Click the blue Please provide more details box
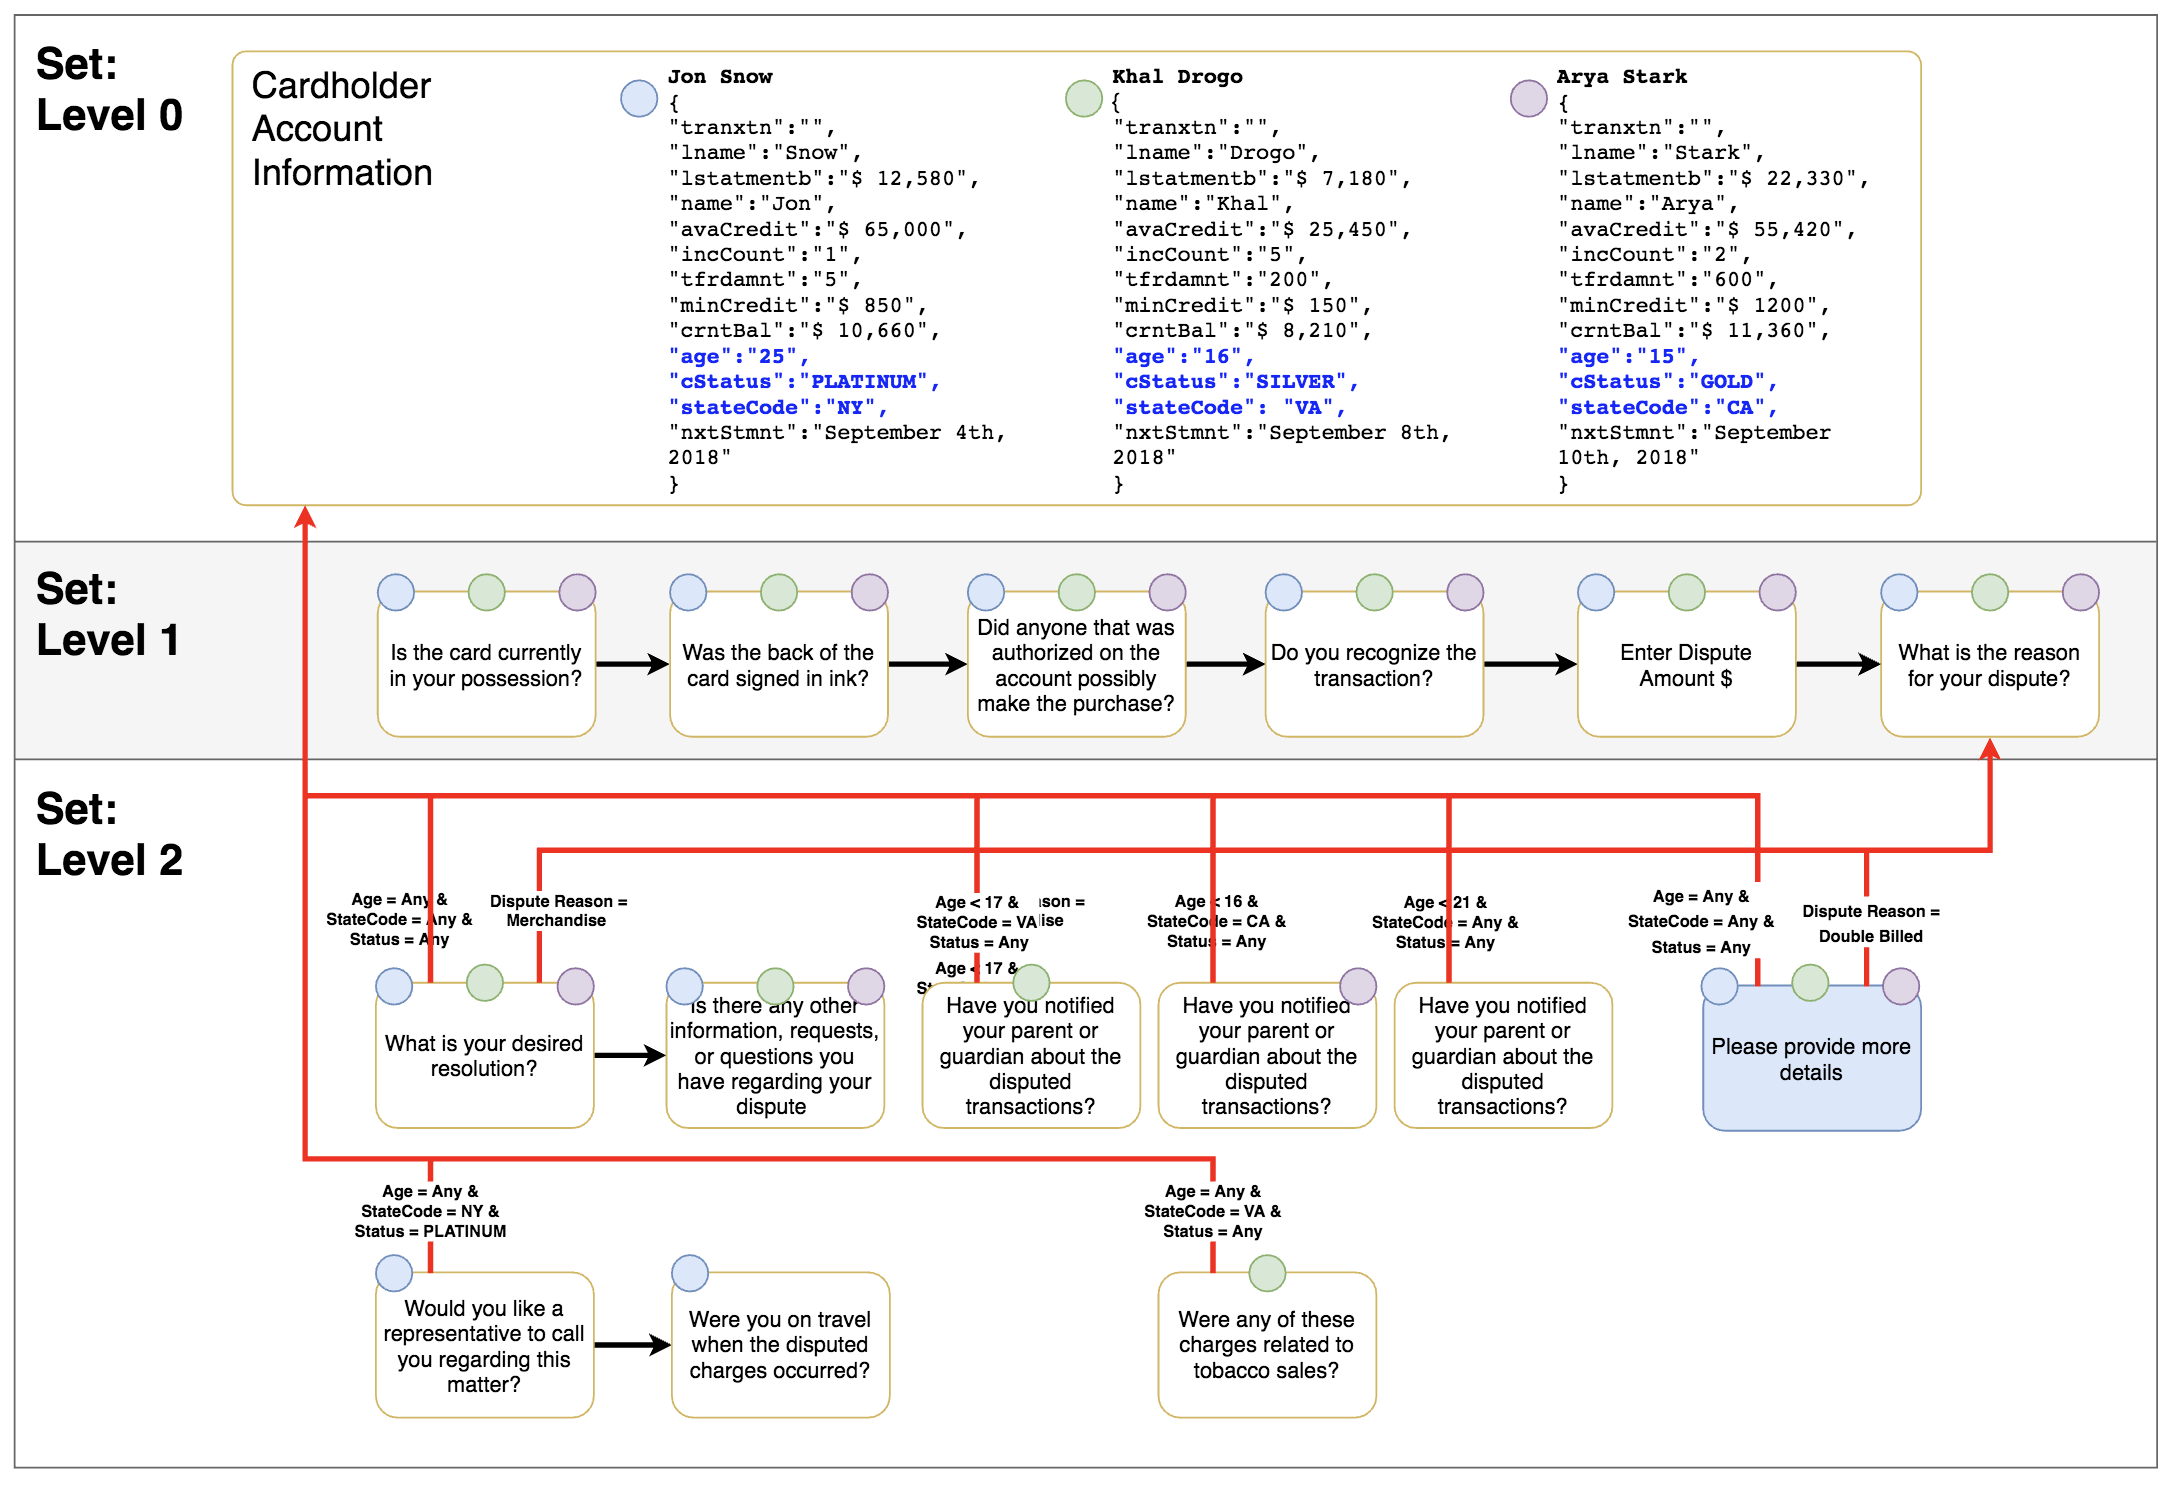Viewport: 2180px width, 1490px height. (x=1810, y=1060)
